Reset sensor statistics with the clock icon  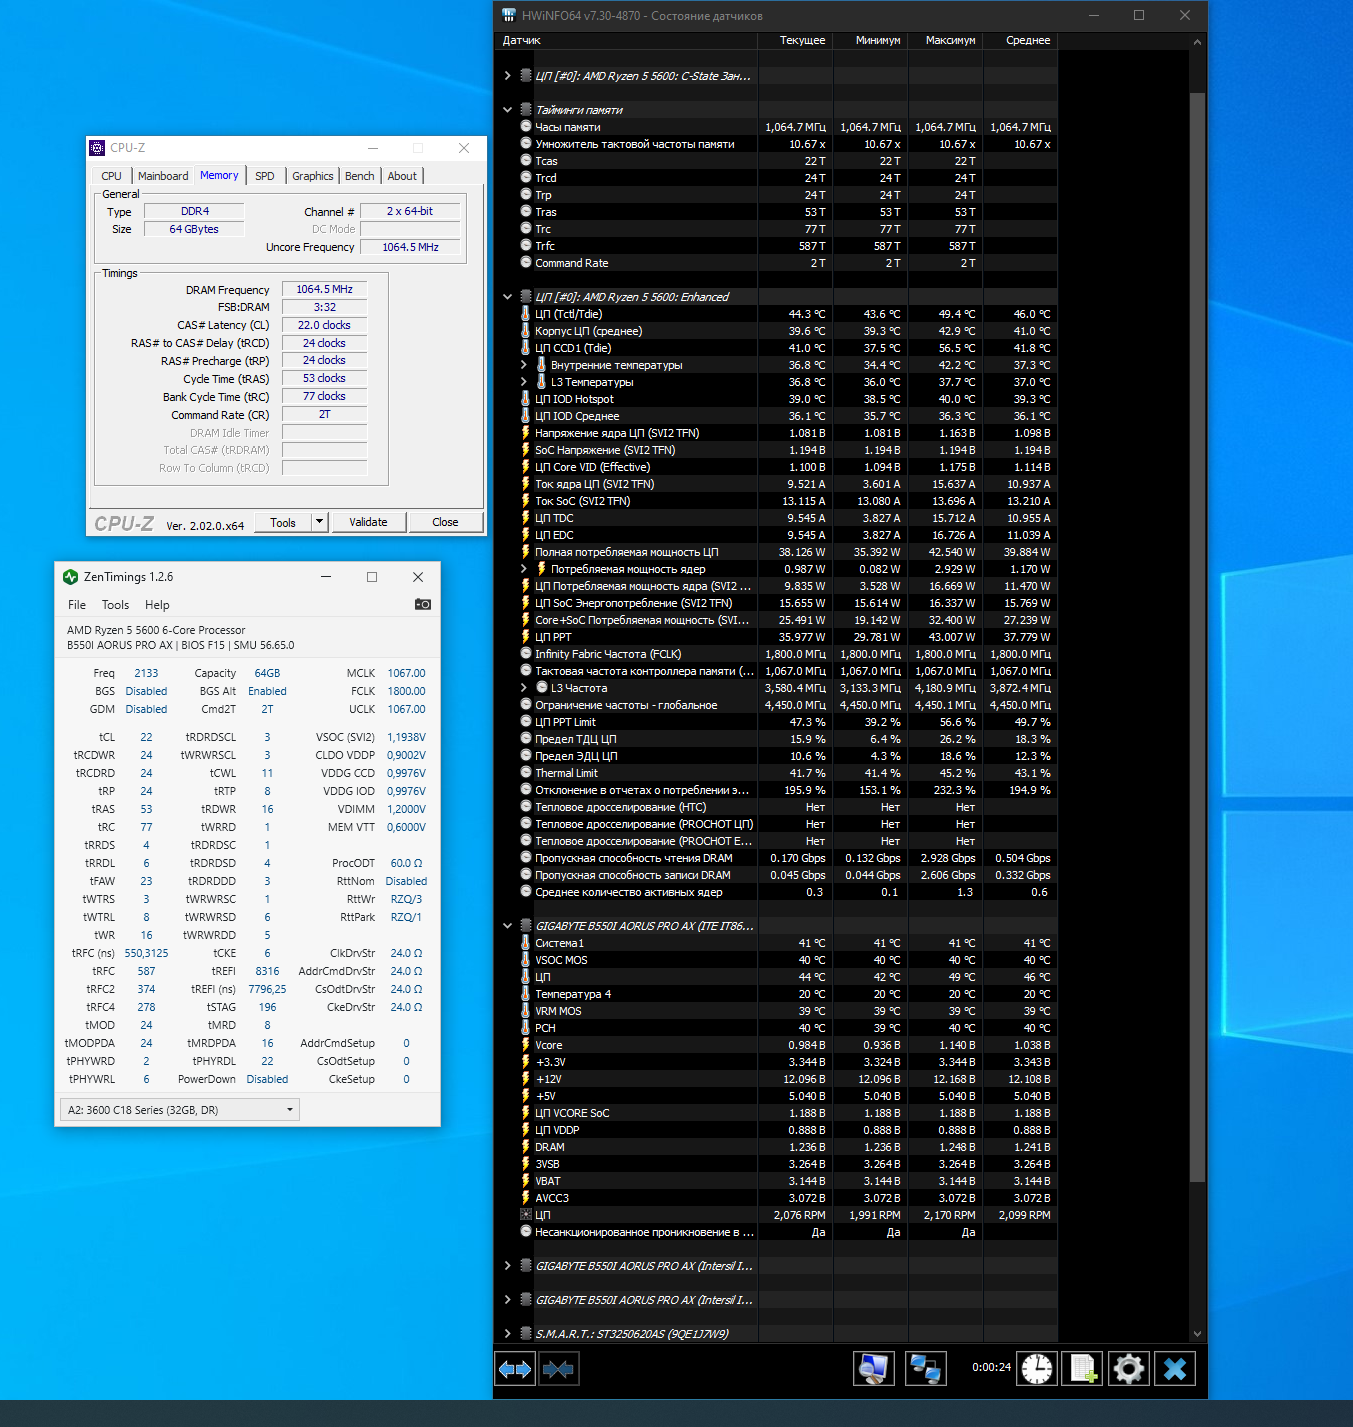[1037, 1368]
